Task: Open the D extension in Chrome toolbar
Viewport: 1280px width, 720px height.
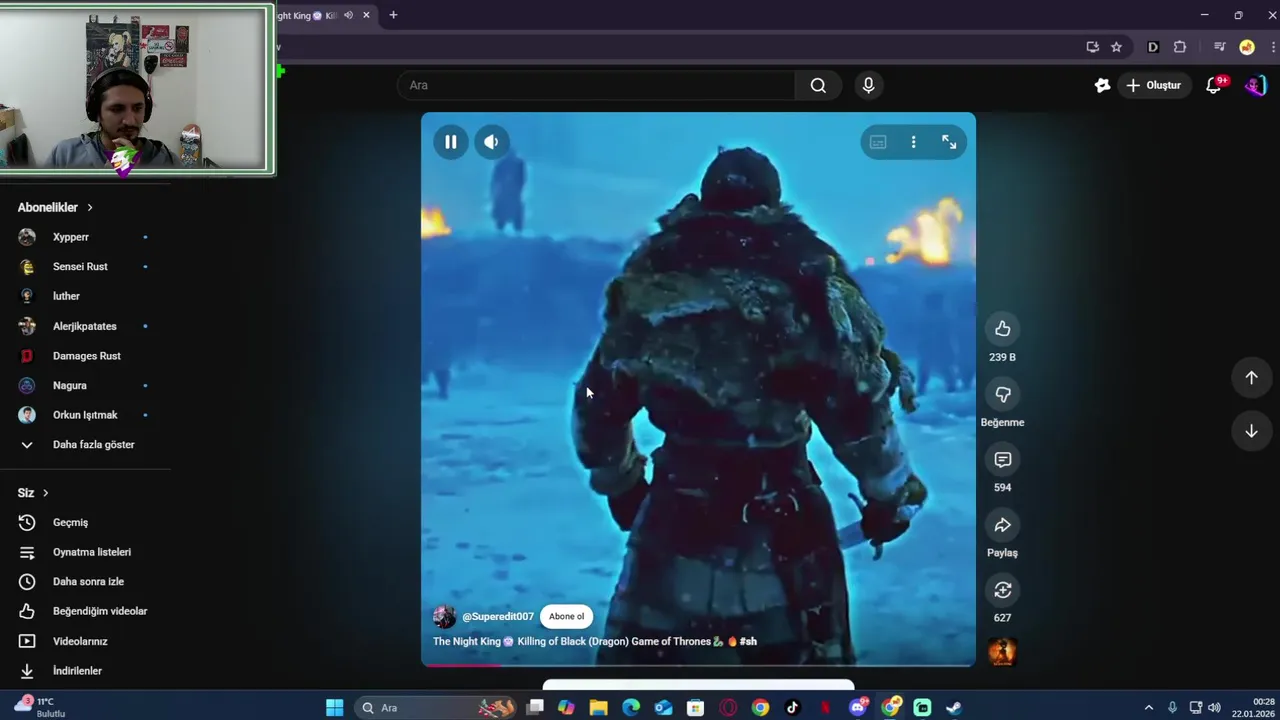Action: (x=1153, y=47)
